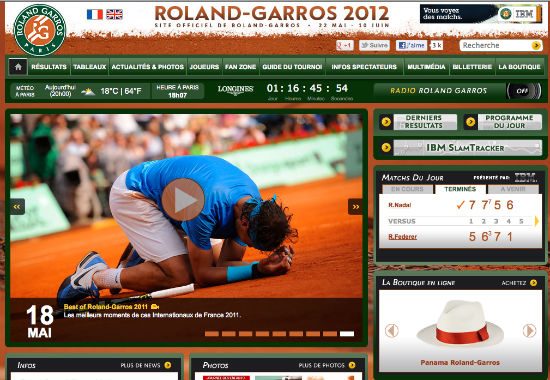The image size is (550, 380).
Task: Open Plus de Photos arrow
Action: pyautogui.click(x=352, y=365)
